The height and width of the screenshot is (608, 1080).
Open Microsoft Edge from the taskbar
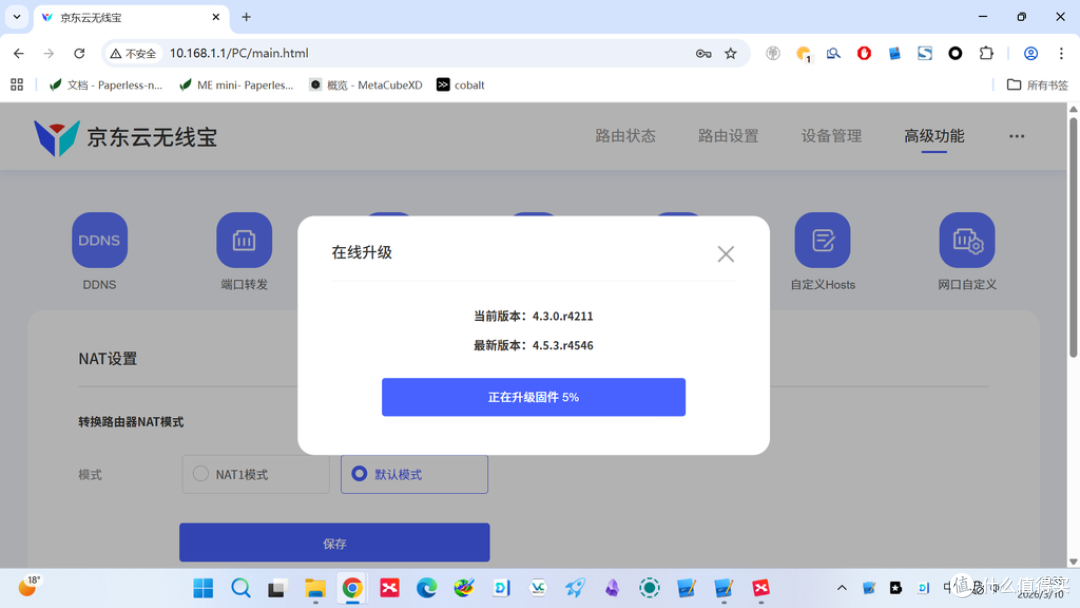(x=426, y=588)
